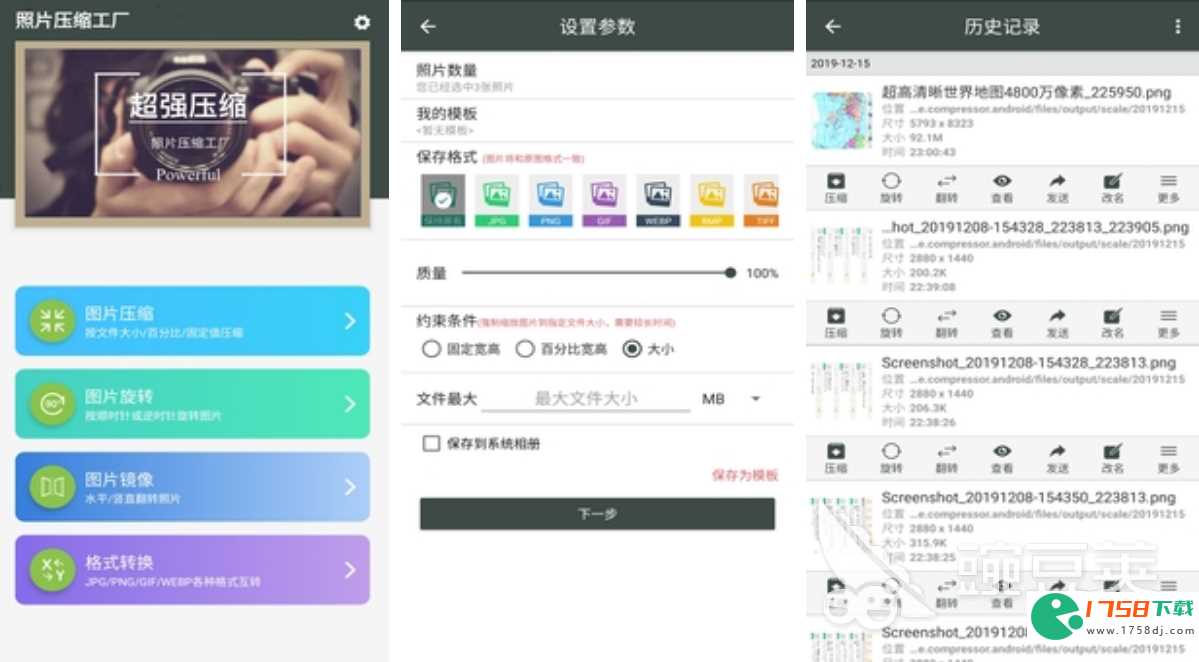Choose GIF as the save format

point(604,200)
